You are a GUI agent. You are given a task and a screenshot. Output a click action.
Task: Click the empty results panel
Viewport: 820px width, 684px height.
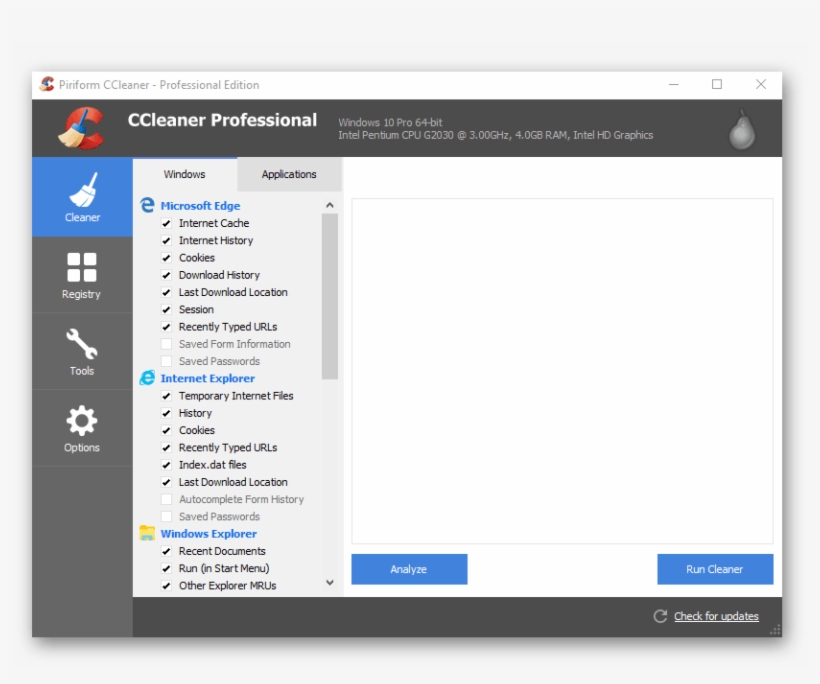[x=562, y=371]
